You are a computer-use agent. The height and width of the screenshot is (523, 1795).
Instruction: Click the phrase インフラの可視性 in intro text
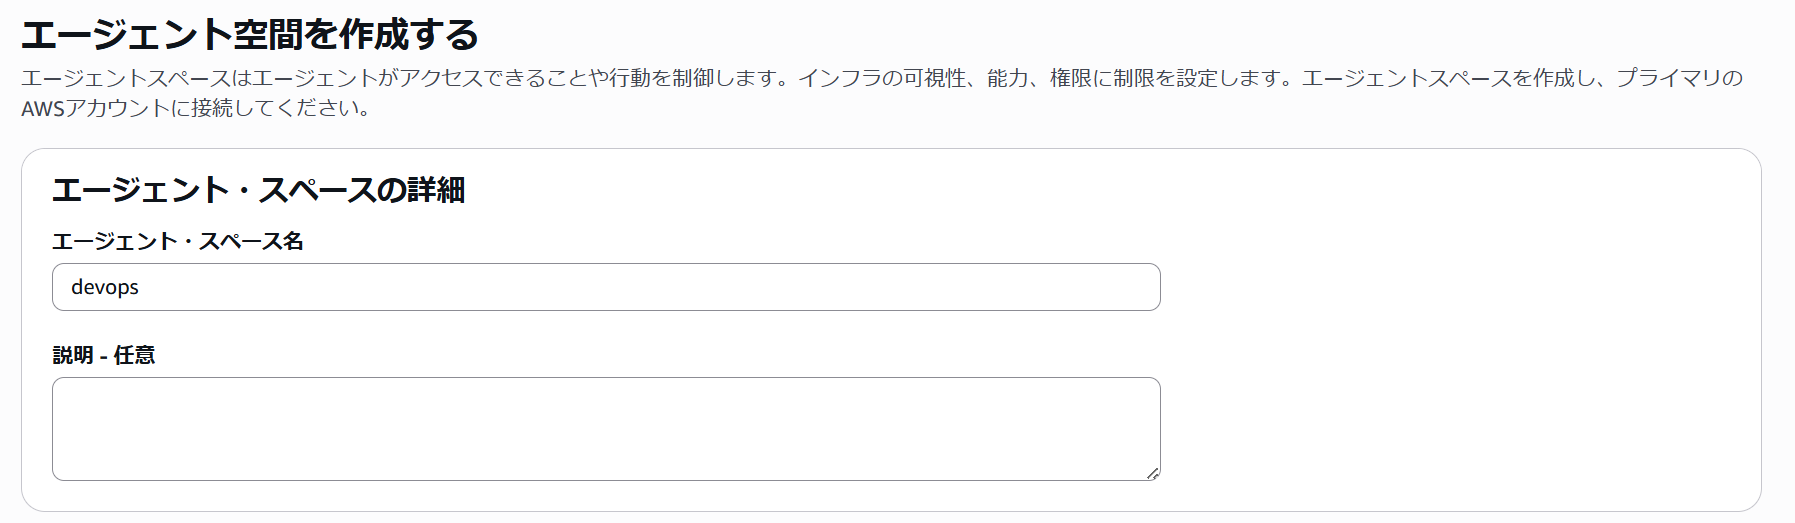[x=882, y=78]
